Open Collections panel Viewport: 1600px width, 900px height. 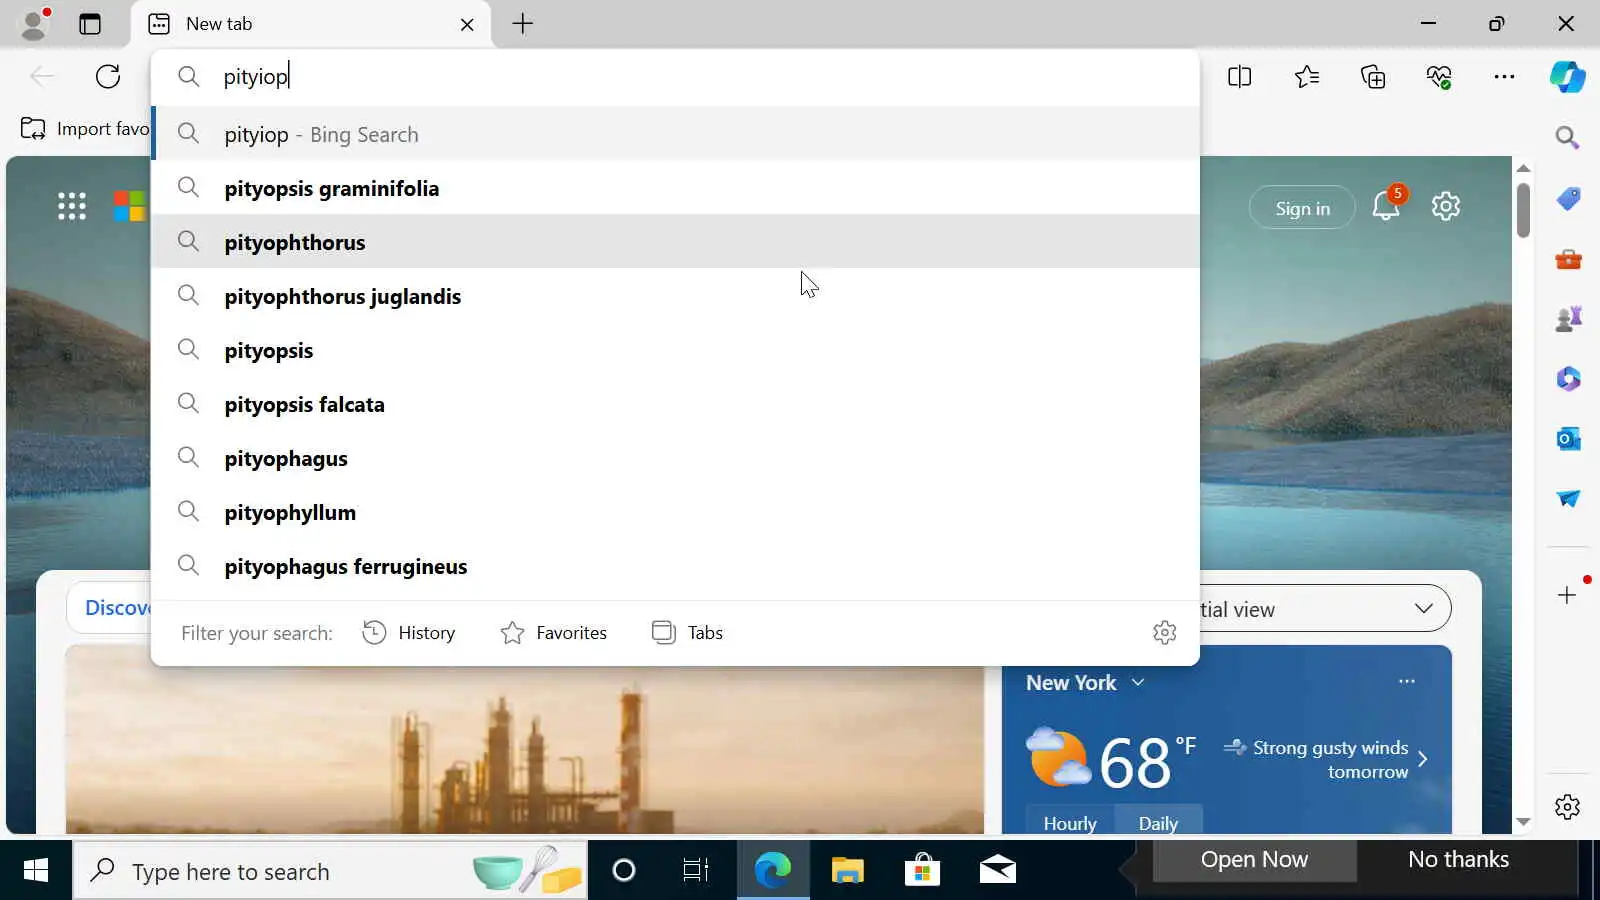pyautogui.click(x=1373, y=76)
